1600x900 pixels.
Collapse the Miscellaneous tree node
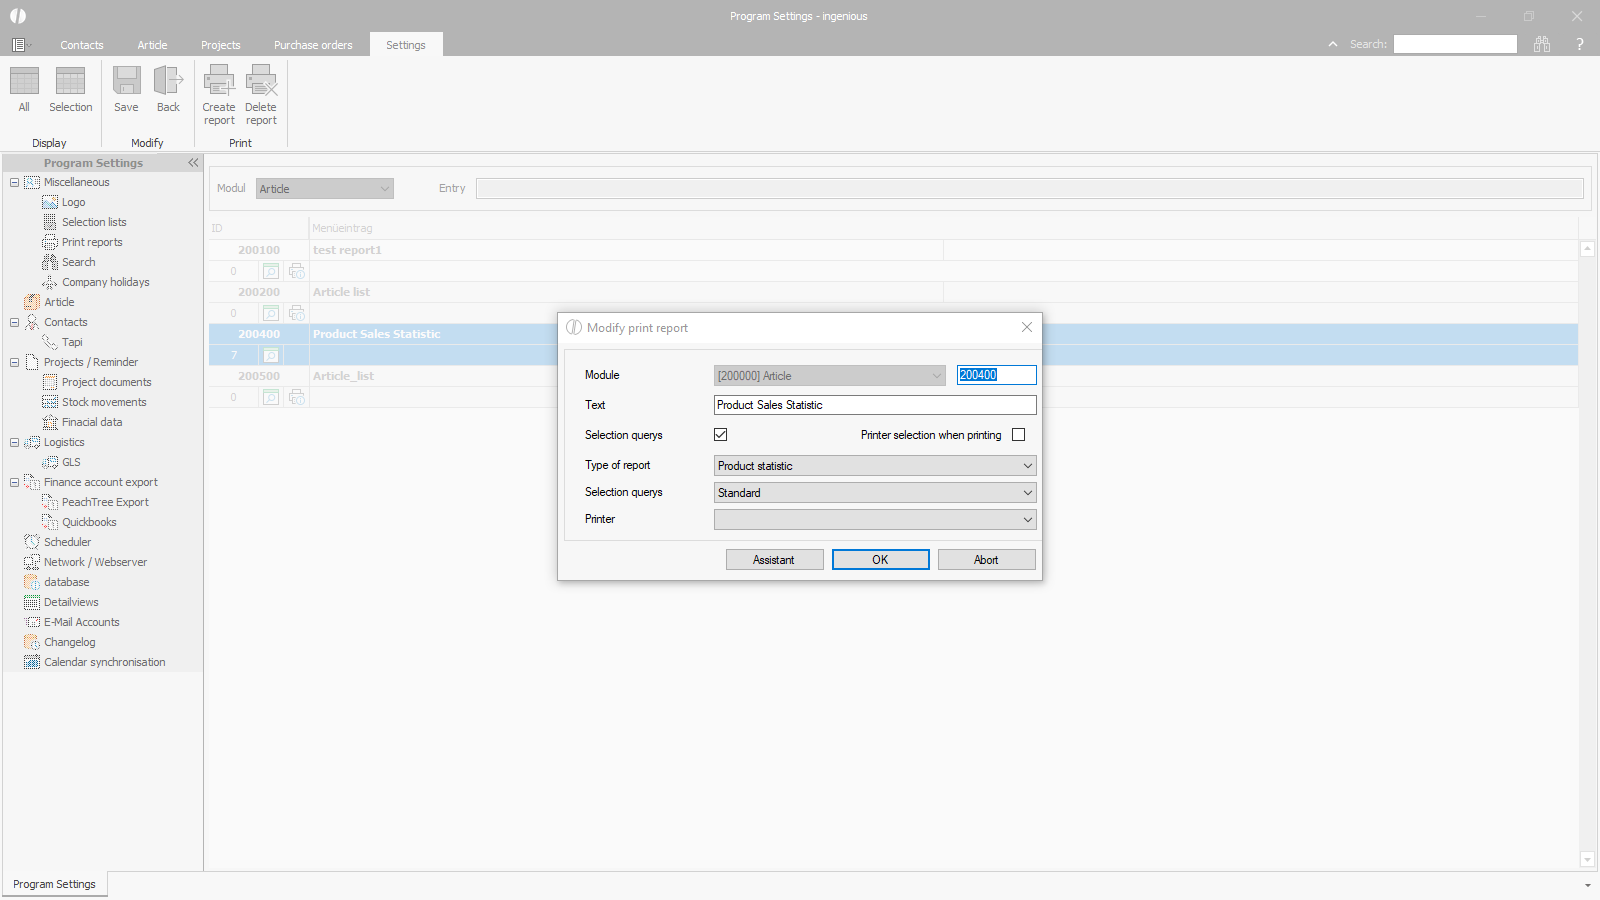click(14, 182)
